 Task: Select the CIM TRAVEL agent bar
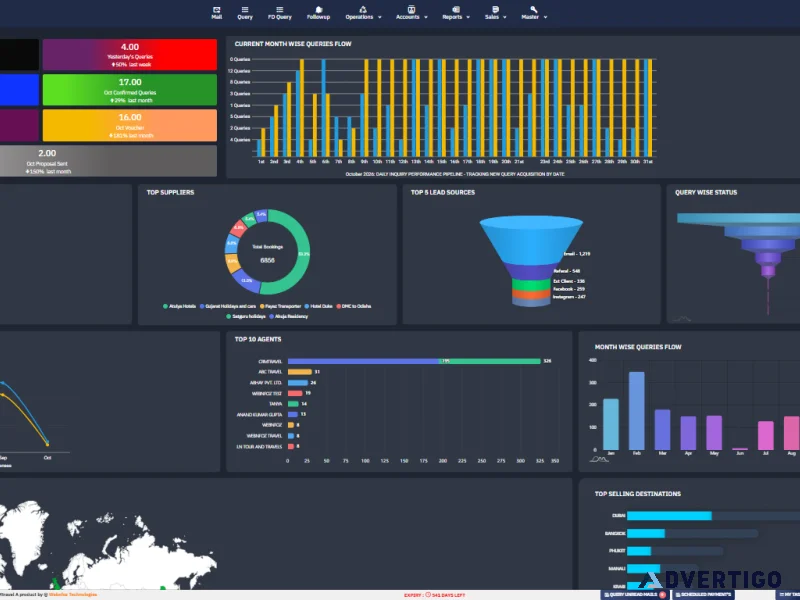pyautogui.click(x=414, y=361)
